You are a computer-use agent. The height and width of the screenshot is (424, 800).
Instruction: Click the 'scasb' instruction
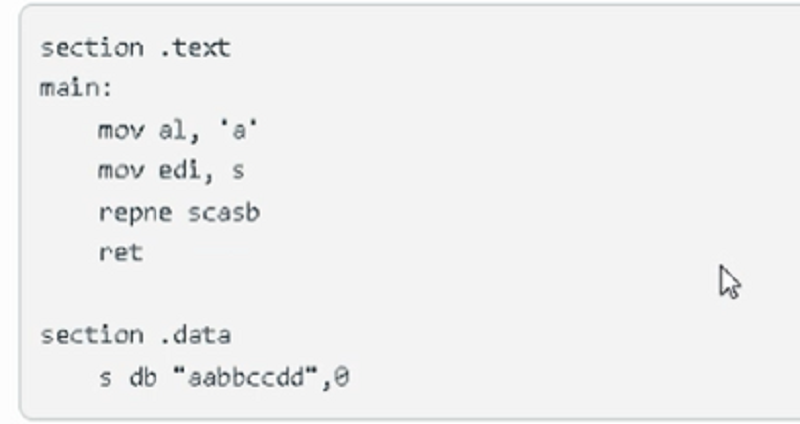click(224, 212)
